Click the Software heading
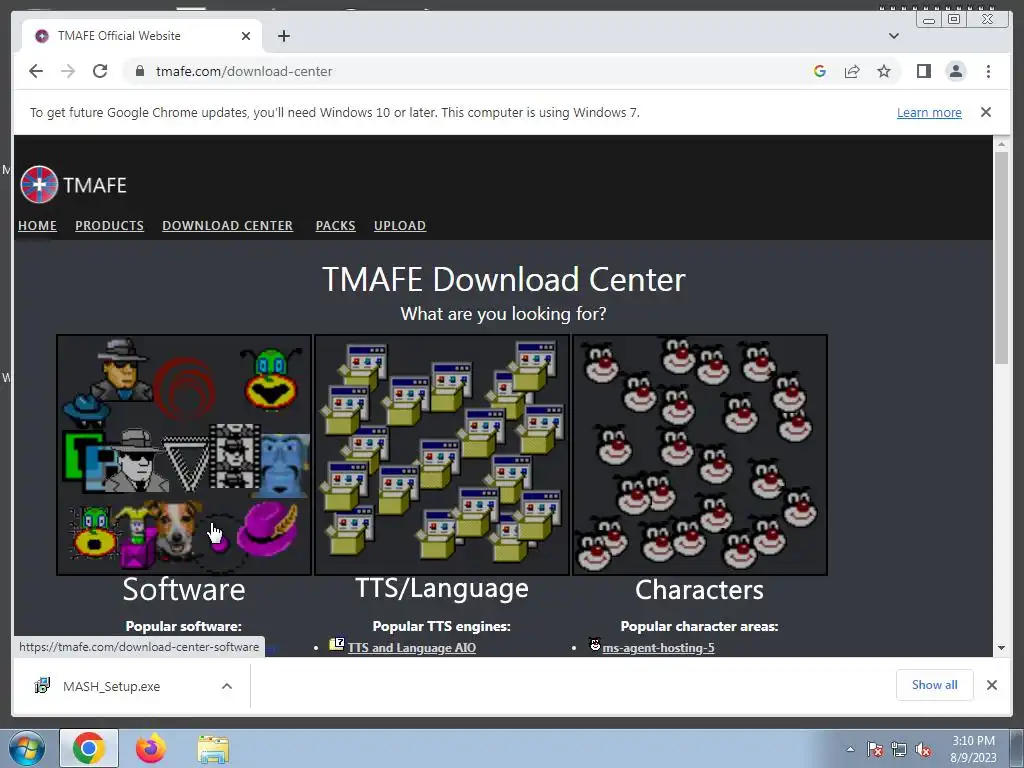This screenshot has width=1024, height=768. [x=184, y=589]
